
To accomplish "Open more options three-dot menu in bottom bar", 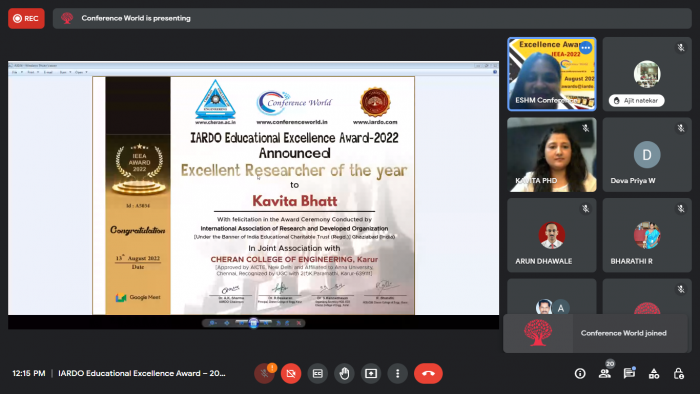I will tap(397, 373).
